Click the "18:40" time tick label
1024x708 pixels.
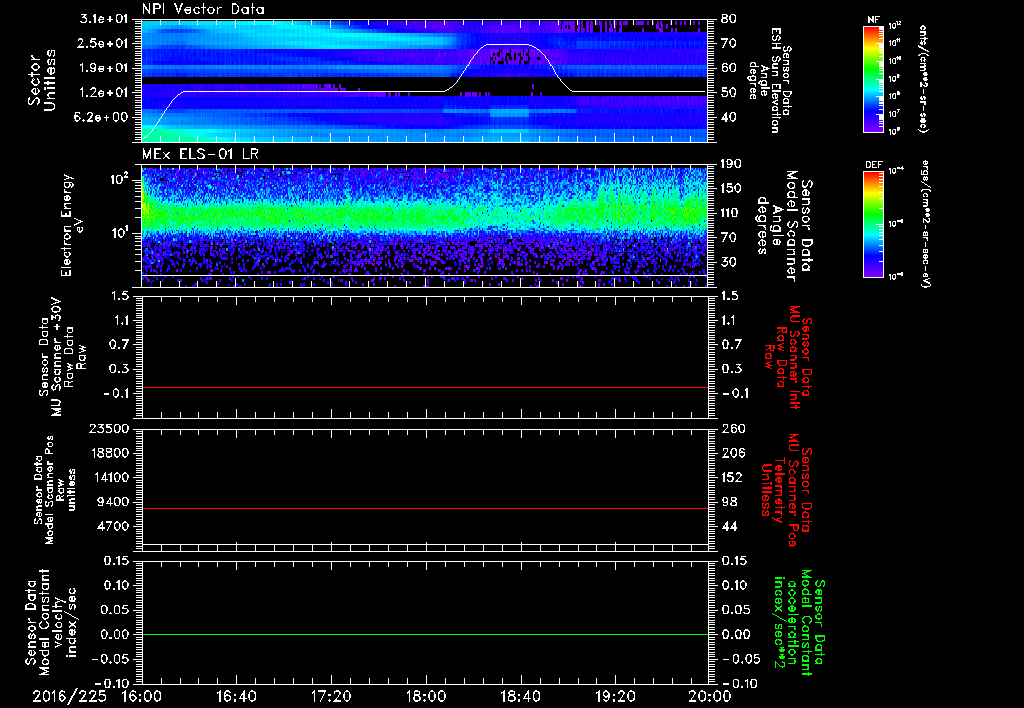point(520,696)
